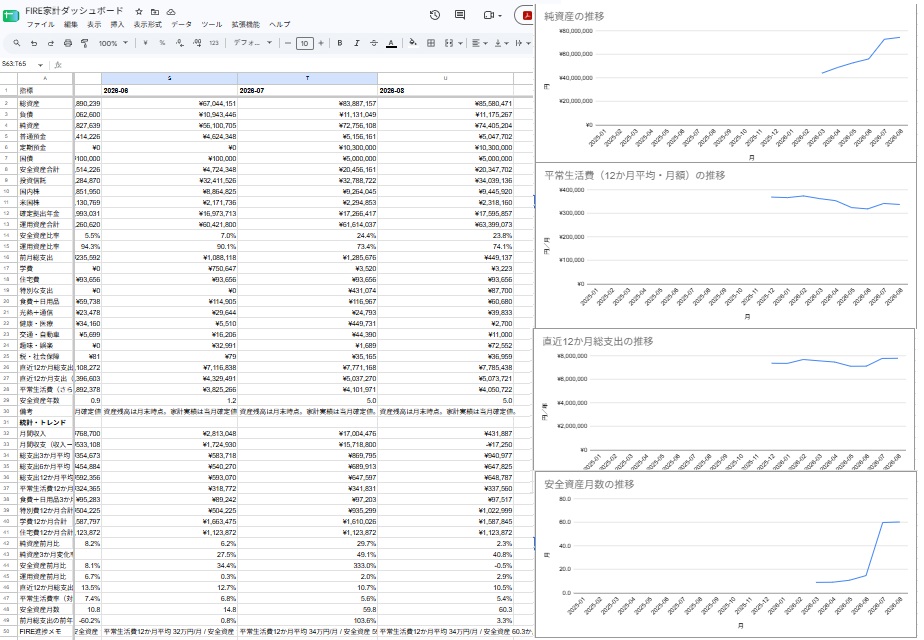
Task: Activate the paint format tool
Action: coord(84,43)
